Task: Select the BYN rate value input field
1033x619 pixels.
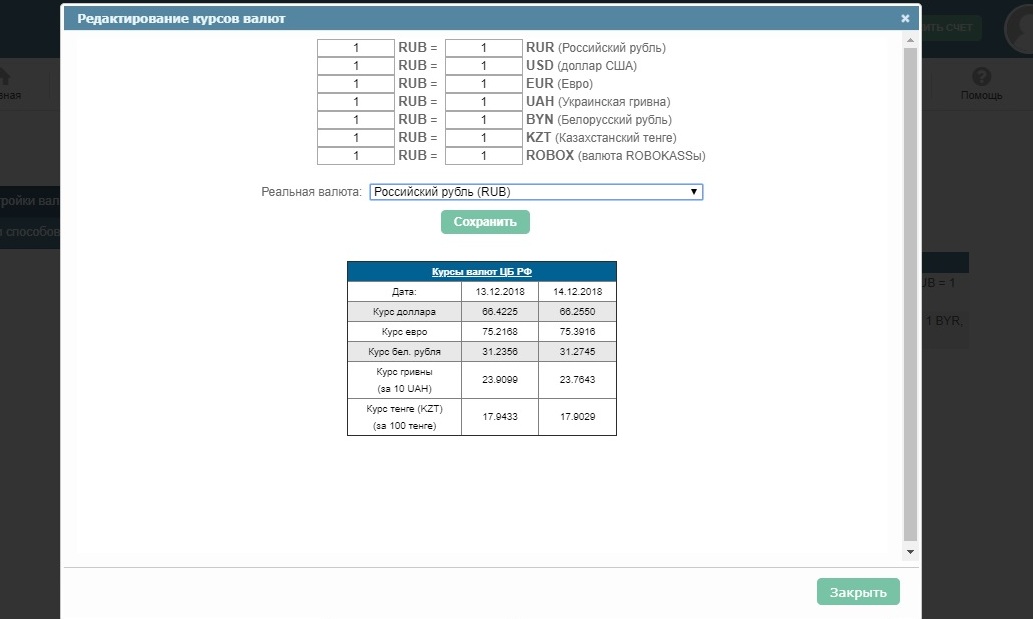Action: coord(484,120)
